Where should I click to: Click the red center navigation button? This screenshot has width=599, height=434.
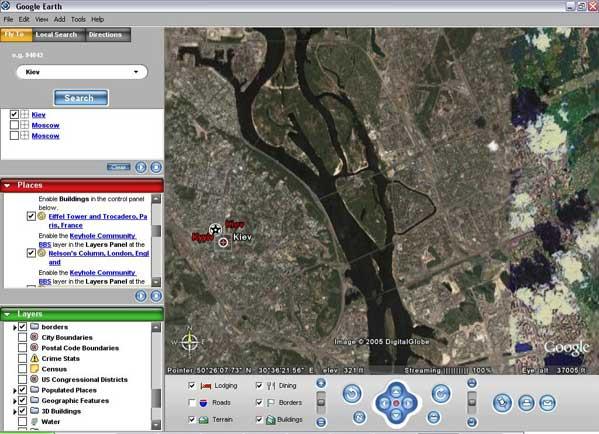pos(396,403)
